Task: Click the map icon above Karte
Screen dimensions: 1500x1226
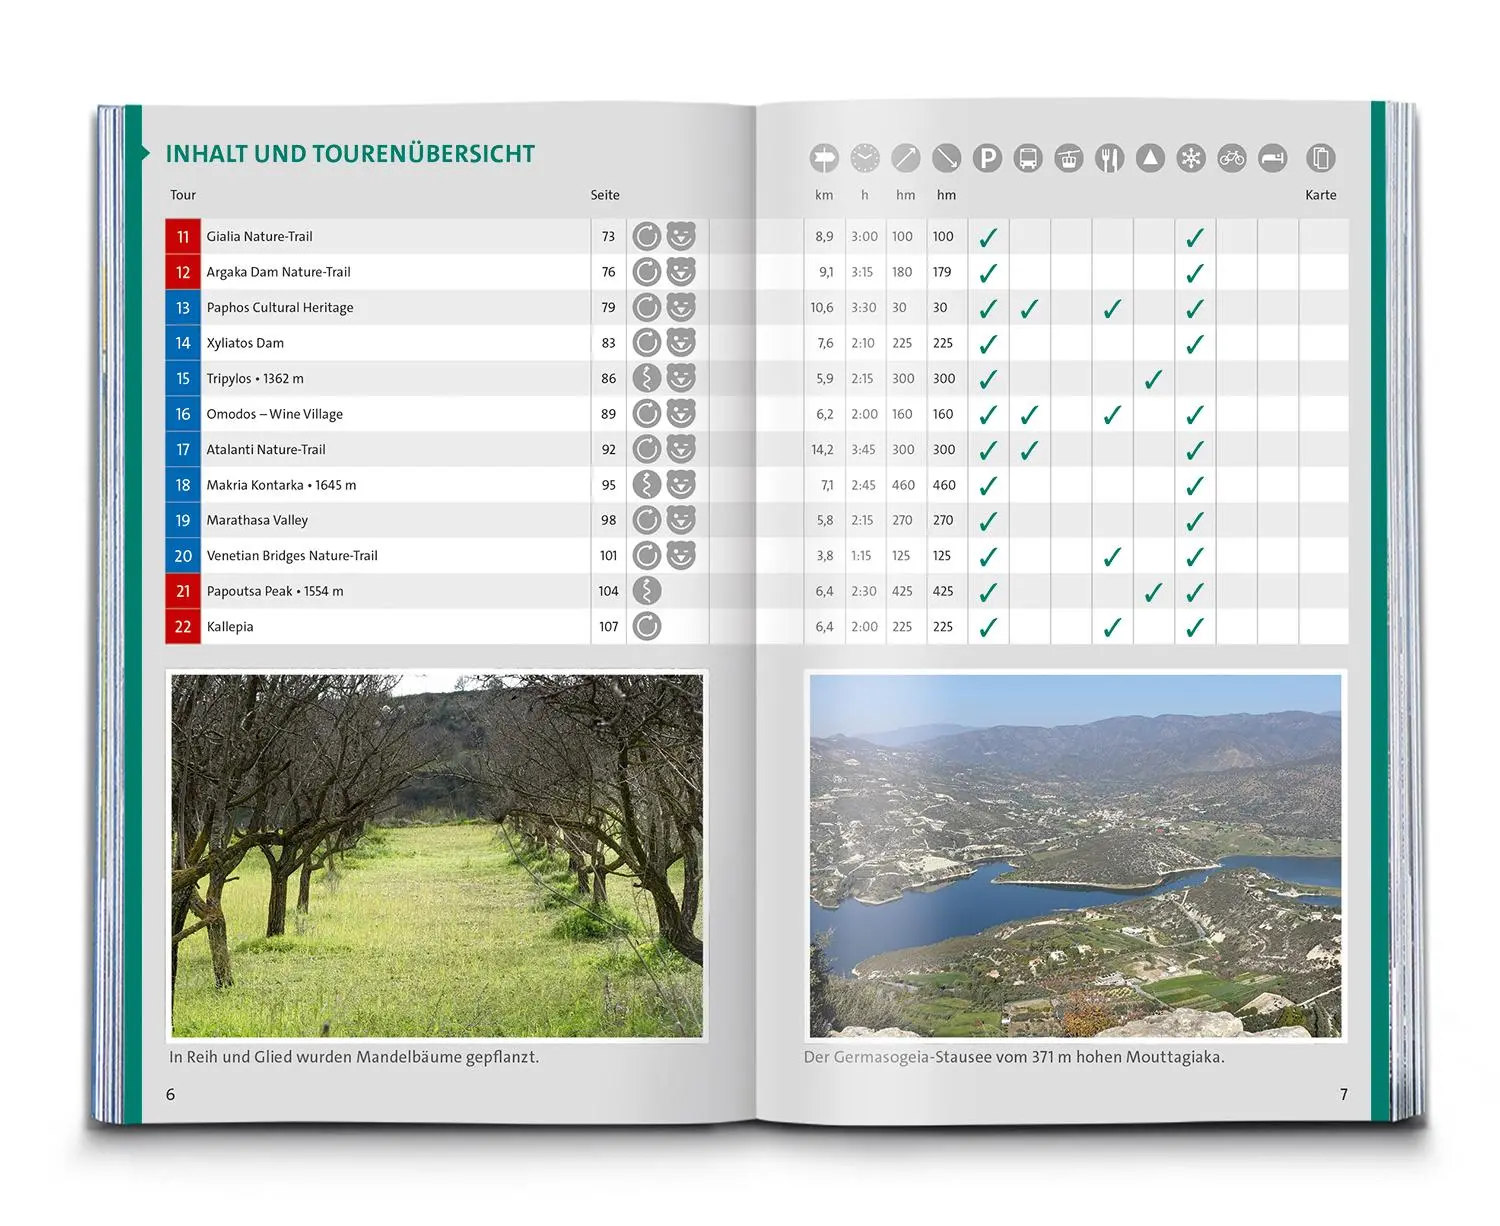Action: 1321,158
